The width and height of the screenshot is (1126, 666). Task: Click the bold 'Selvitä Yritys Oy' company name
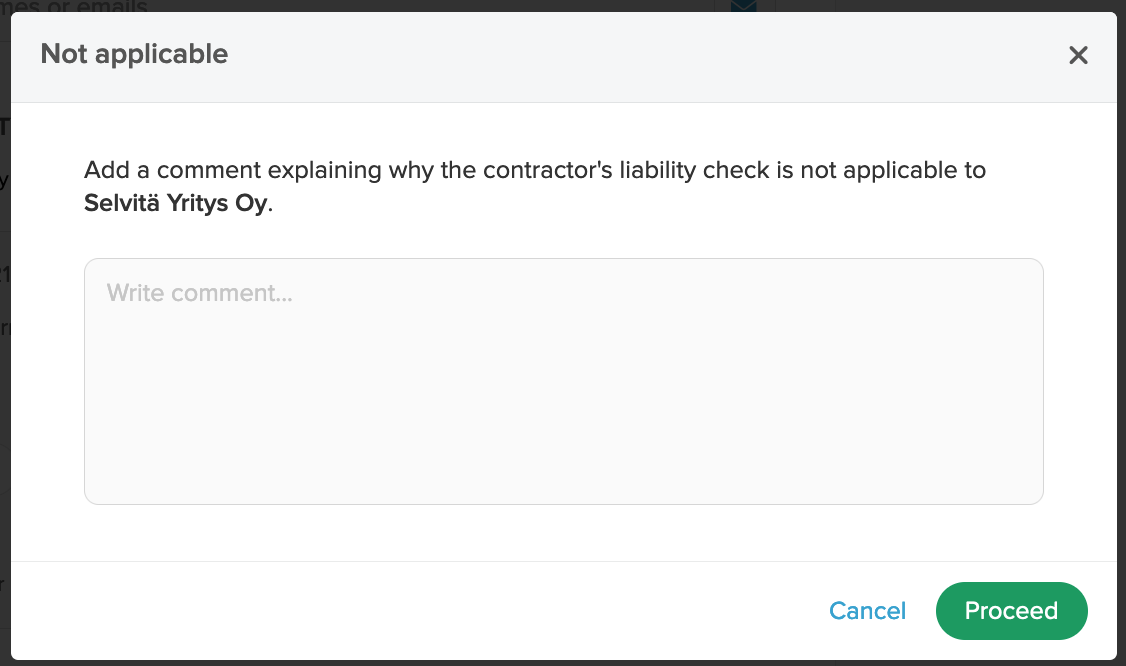tap(176, 203)
